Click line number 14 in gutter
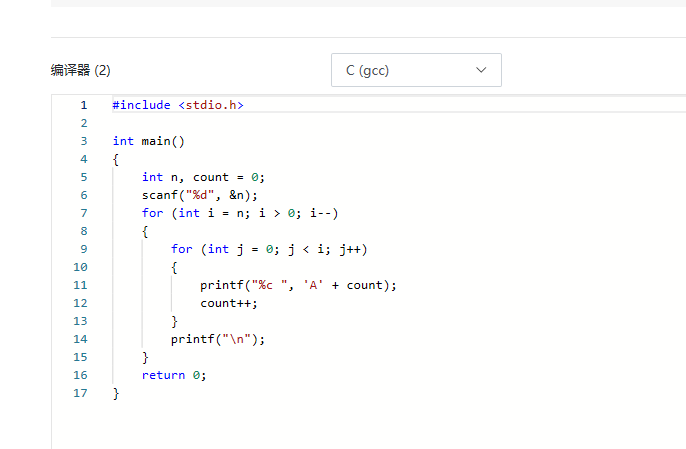Viewport: 686px width, 449px height. (80, 339)
